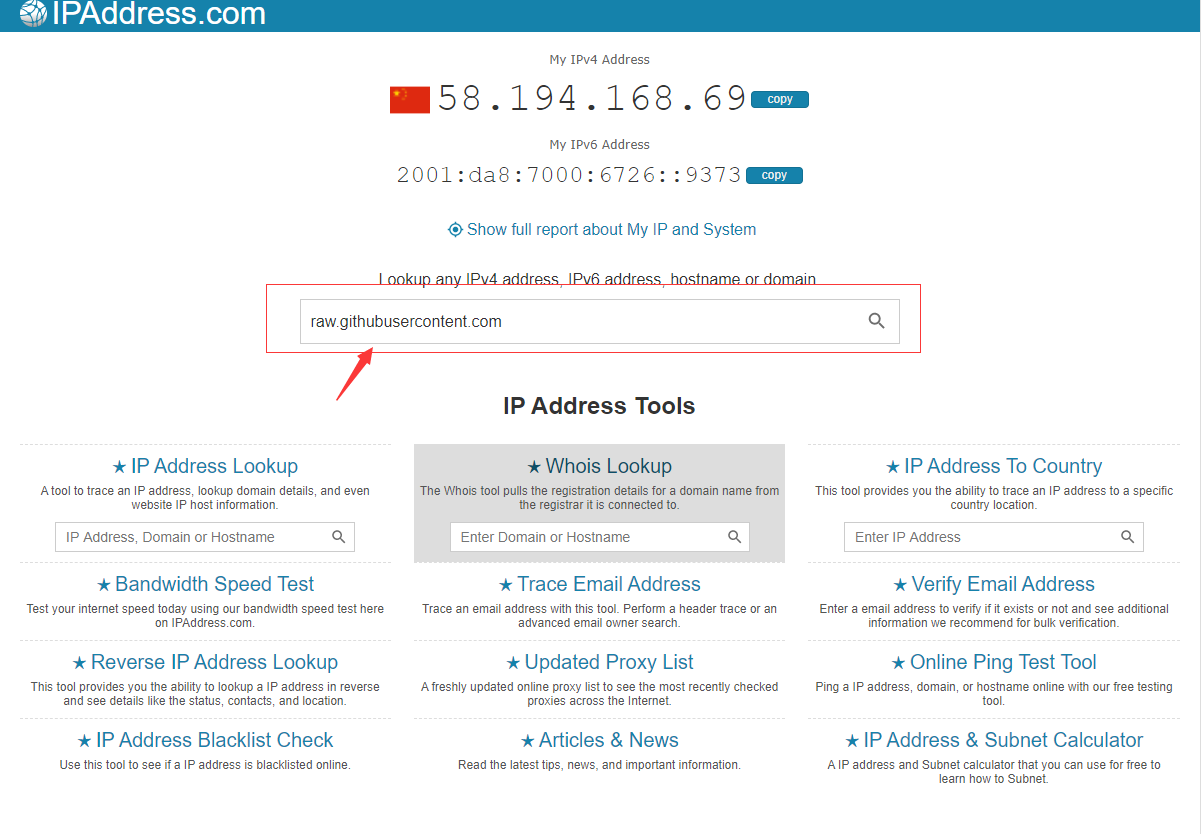Click the Articles & News description text
The width and height of the screenshot is (1201, 834).
point(599,765)
